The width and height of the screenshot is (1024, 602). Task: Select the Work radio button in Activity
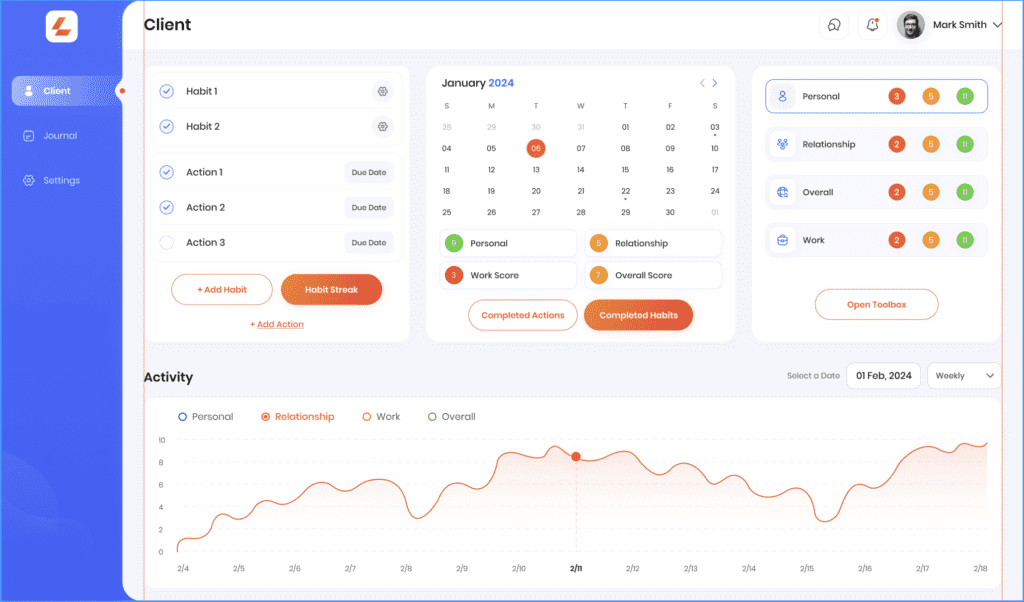click(x=367, y=417)
